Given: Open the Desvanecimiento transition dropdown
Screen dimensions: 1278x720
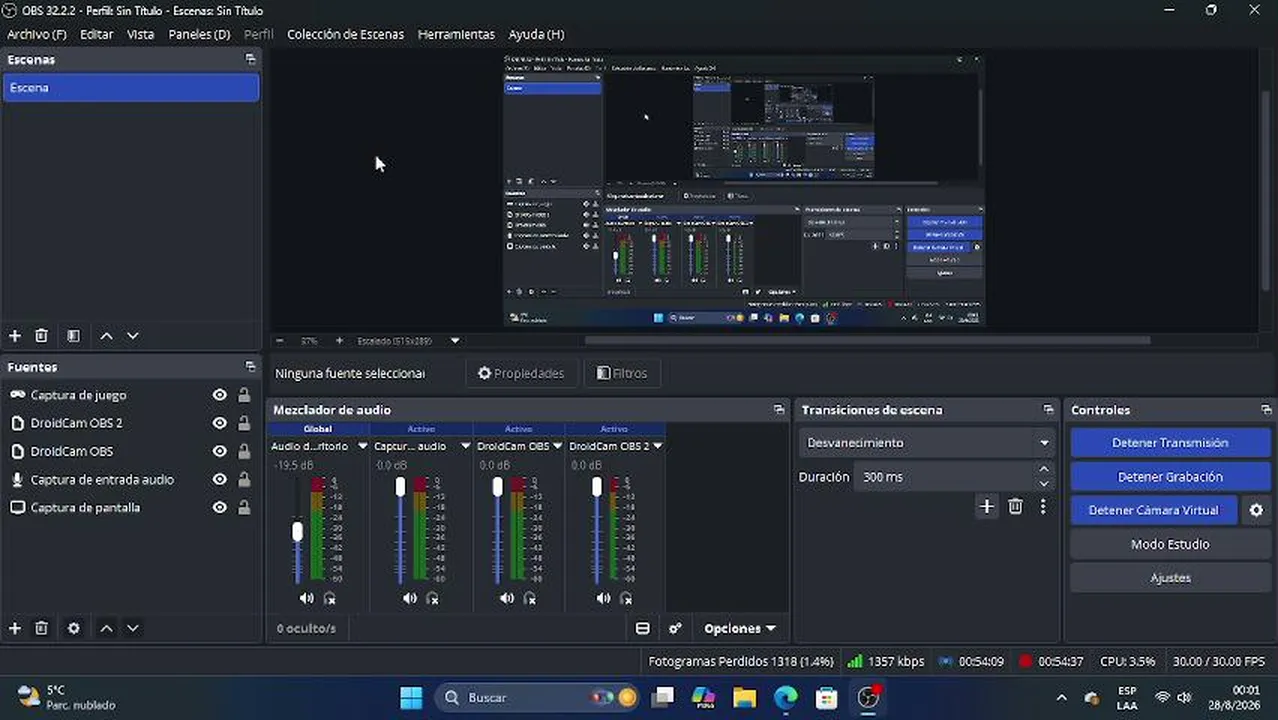Looking at the screenshot, I should point(925,443).
